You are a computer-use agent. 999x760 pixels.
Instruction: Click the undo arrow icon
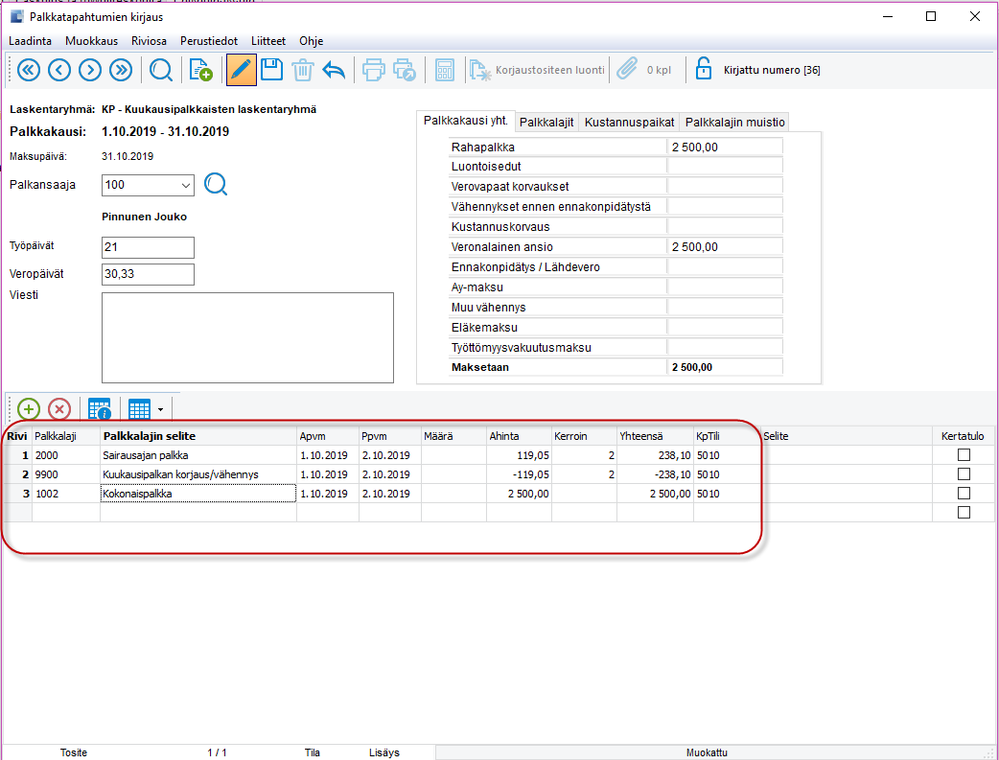[333, 70]
